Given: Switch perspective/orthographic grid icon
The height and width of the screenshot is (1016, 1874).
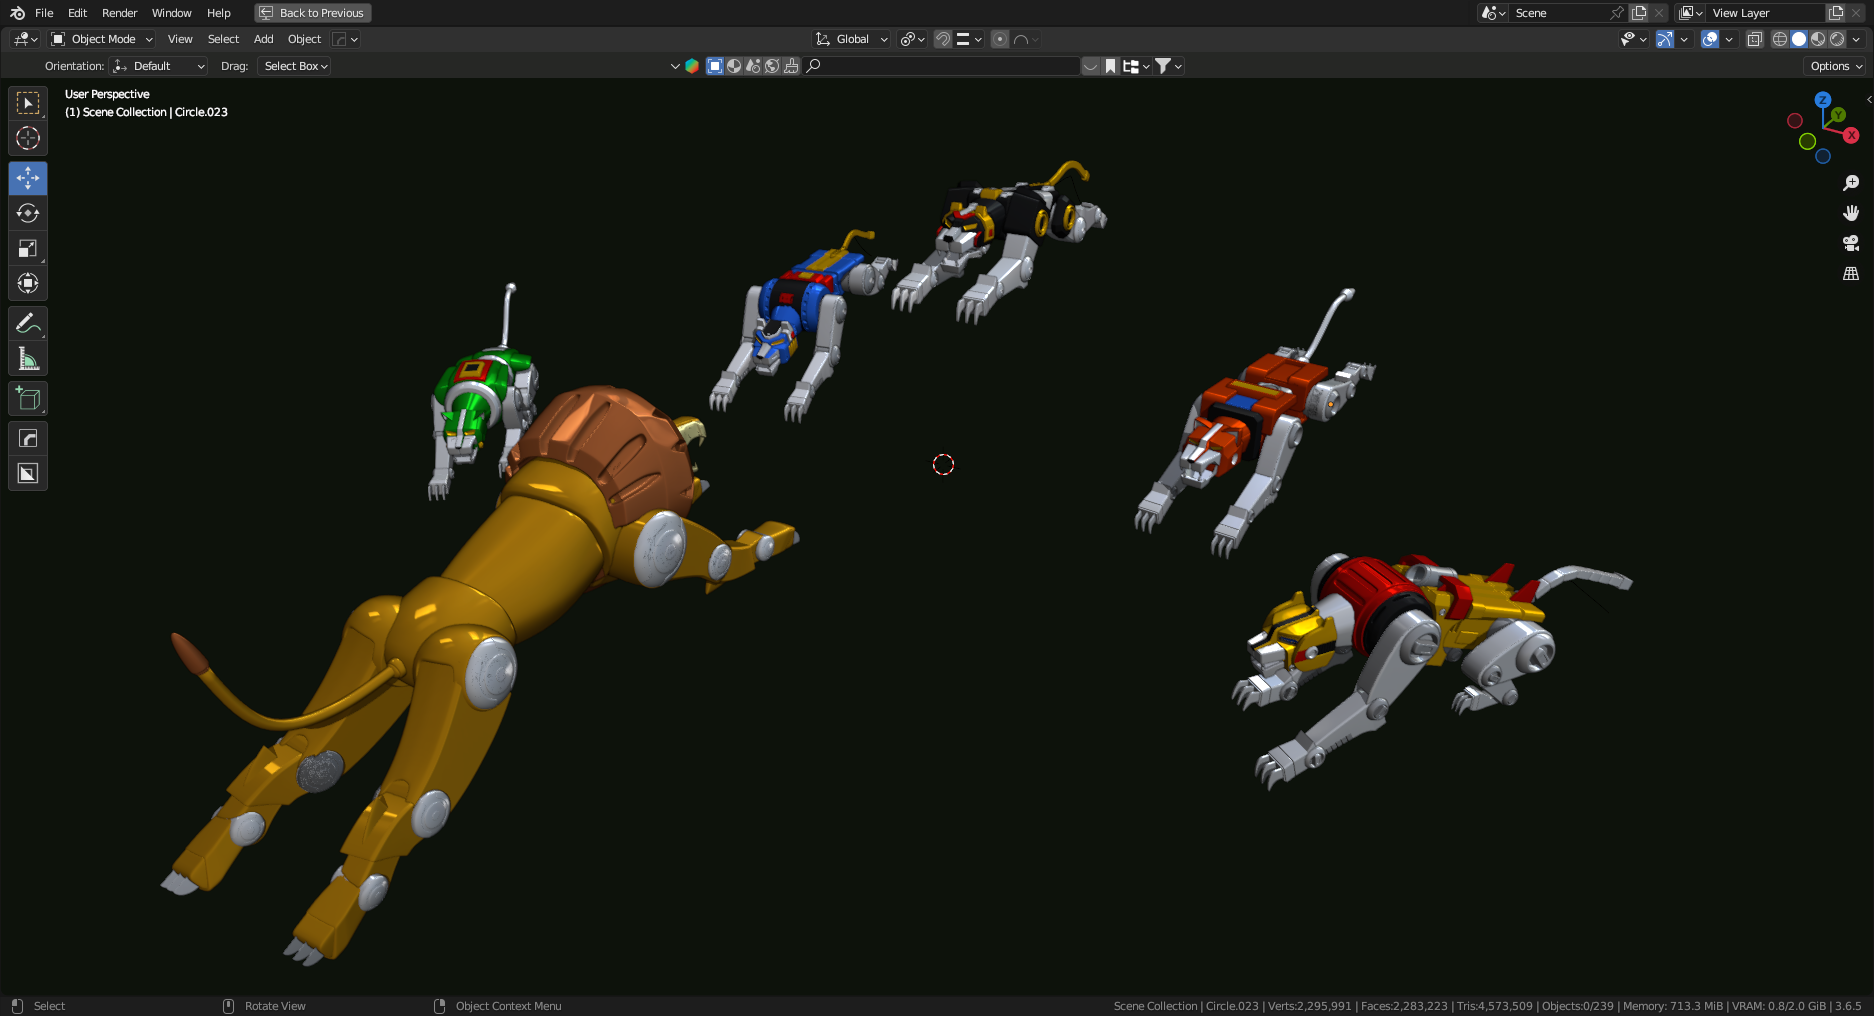Looking at the screenshot, I should (x=1851, y=273).
